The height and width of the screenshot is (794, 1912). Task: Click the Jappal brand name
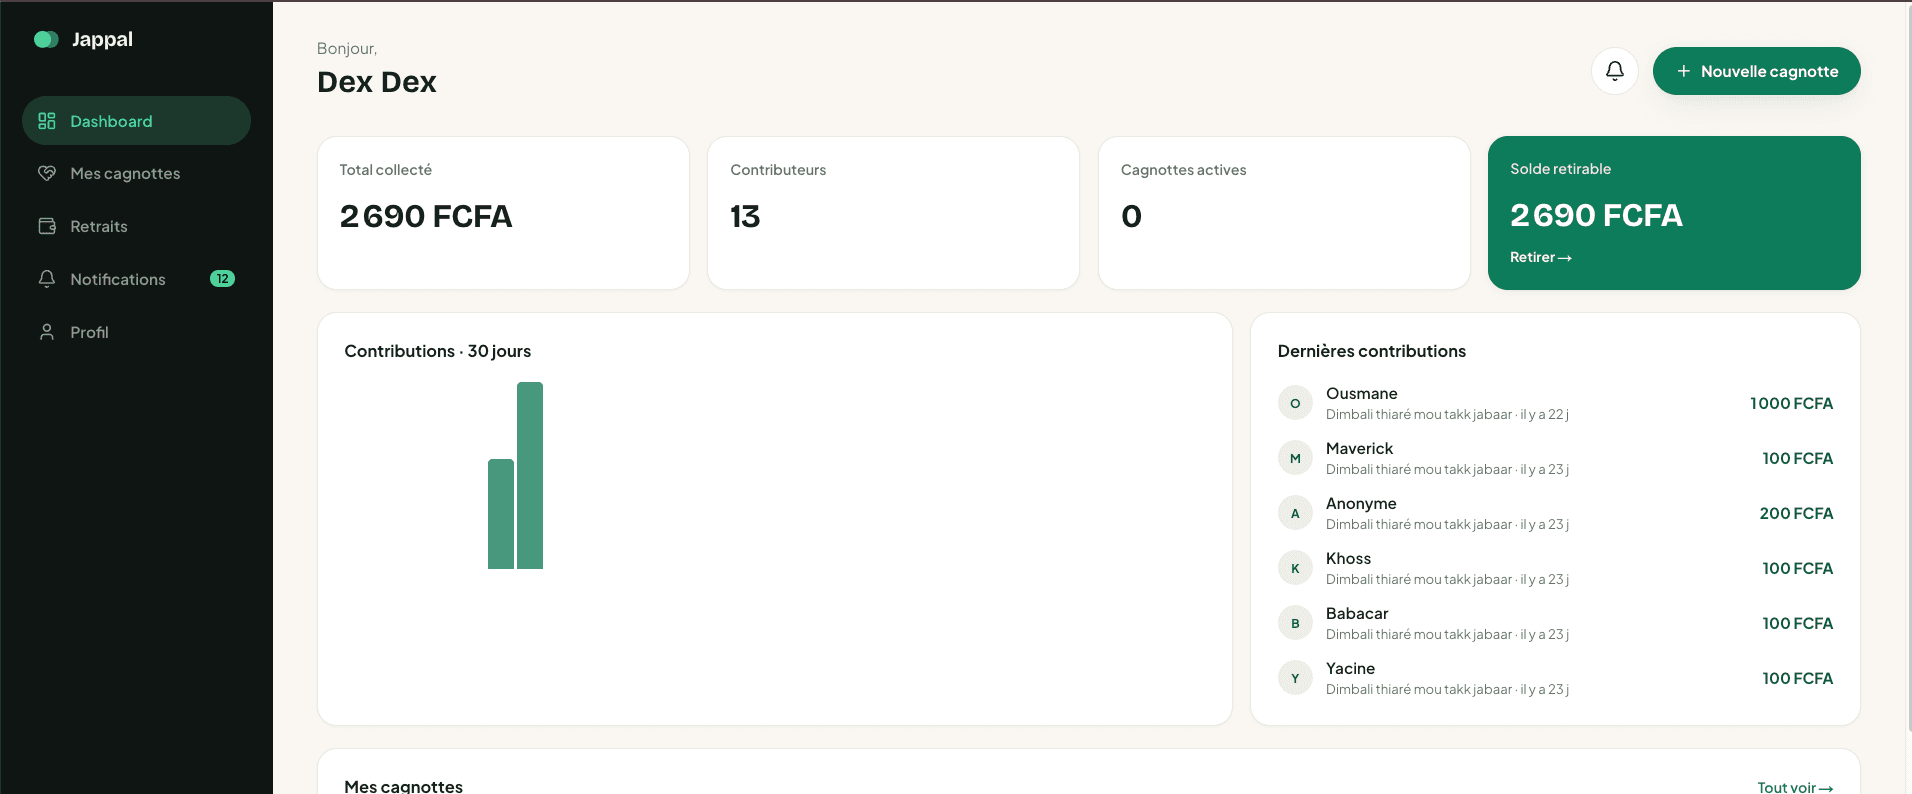[102, 39]
